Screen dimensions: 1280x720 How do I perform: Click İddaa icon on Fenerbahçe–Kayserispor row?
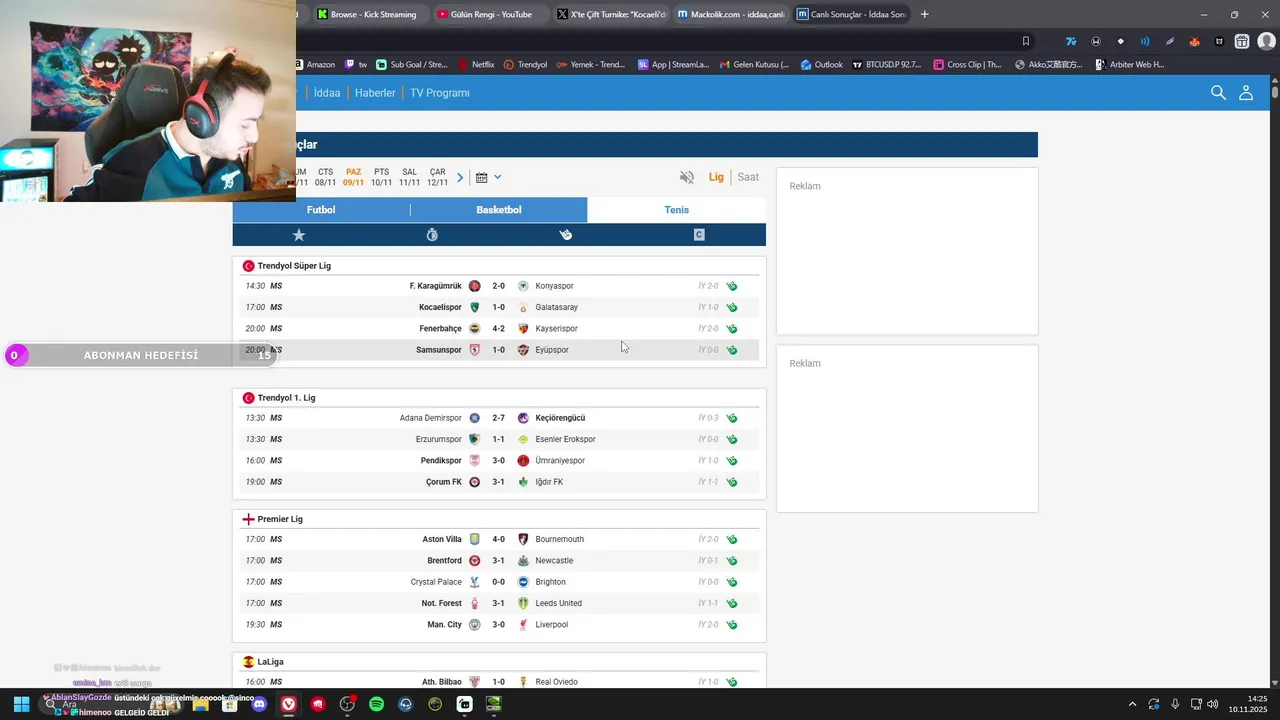pos(732,328)
